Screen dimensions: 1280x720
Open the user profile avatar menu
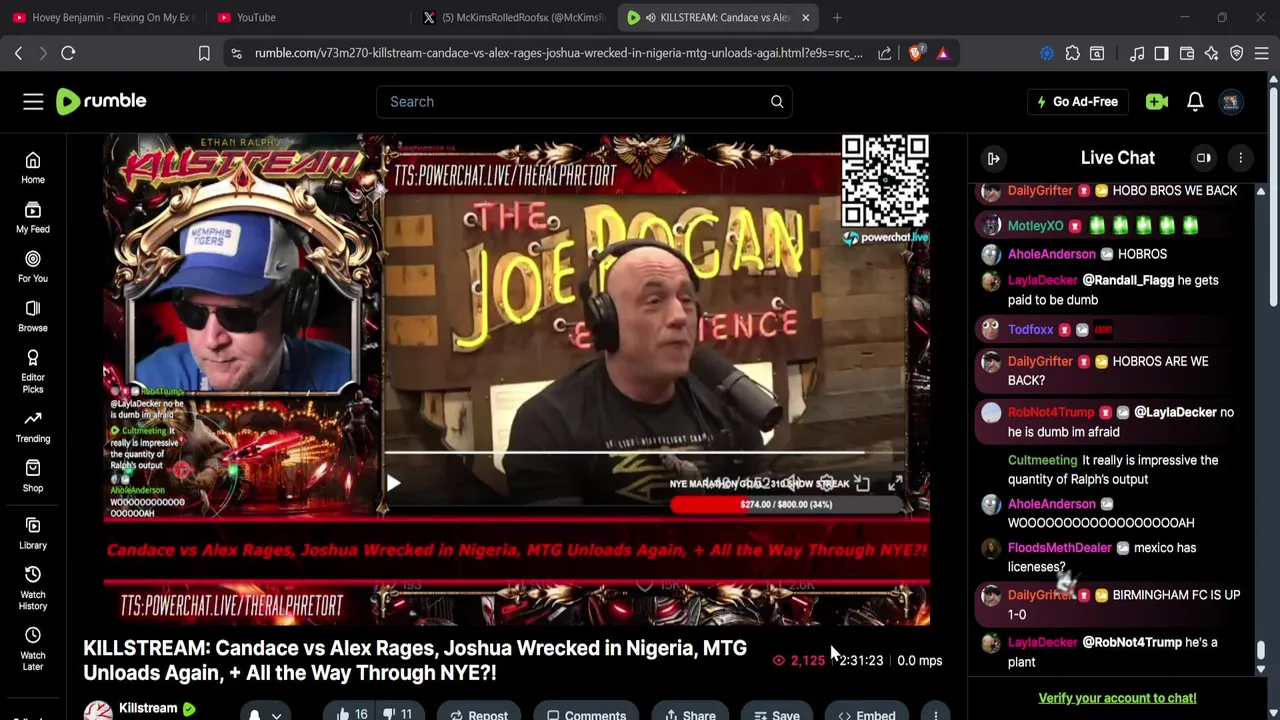pyautogui.click(x=1231, y=101)
